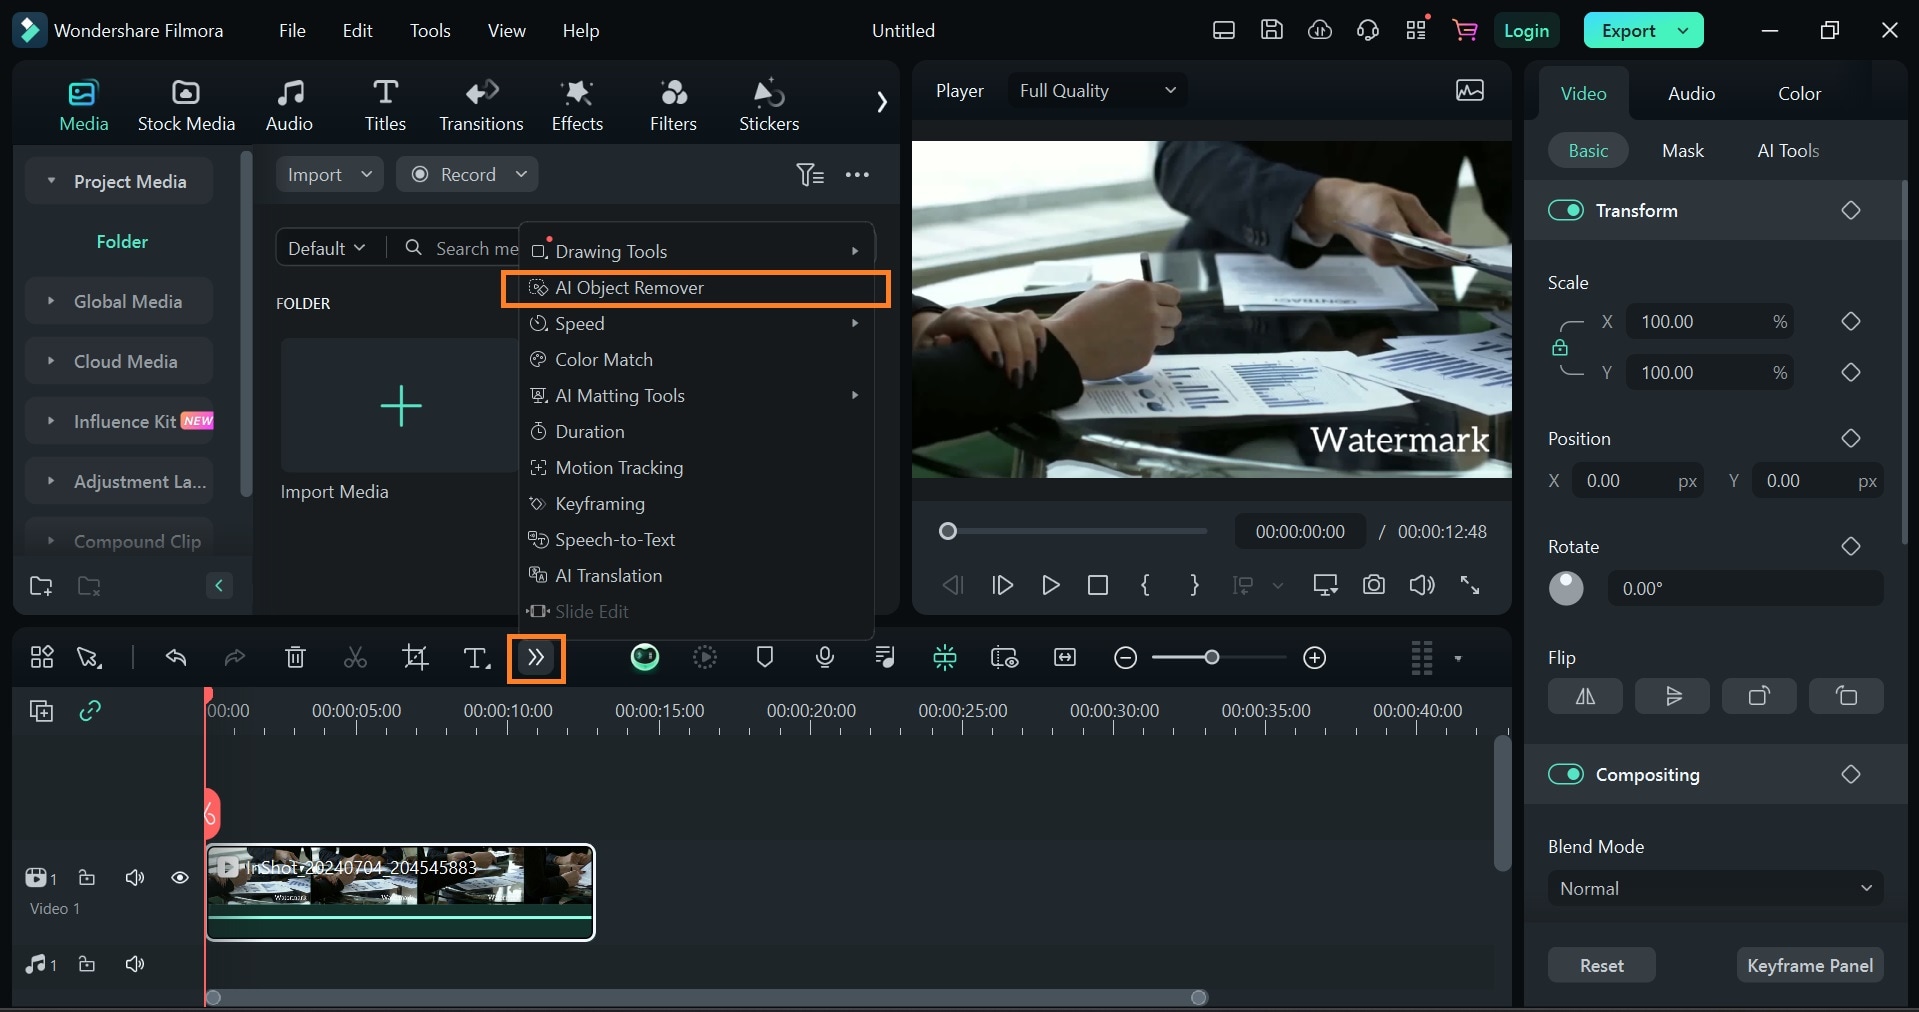Open the Filters panel
1919x1012 pixels.
pyautogui.click(x=673, y=105)
